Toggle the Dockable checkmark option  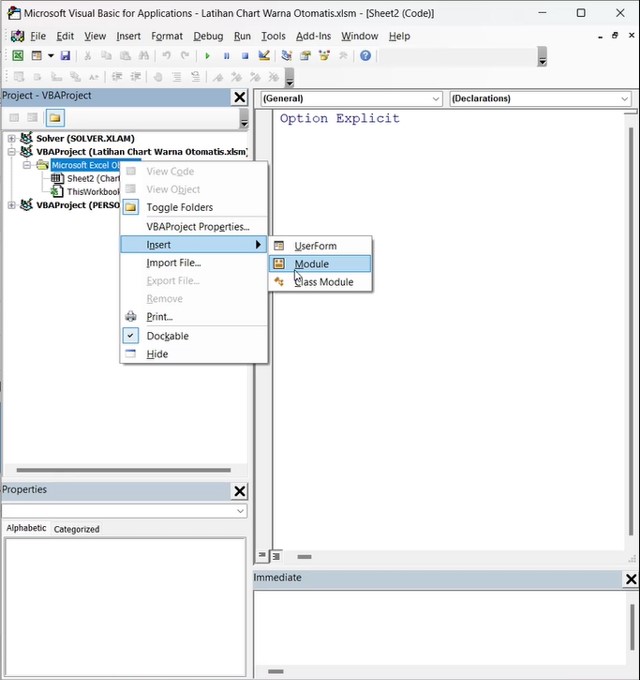[x=167, y=336]
